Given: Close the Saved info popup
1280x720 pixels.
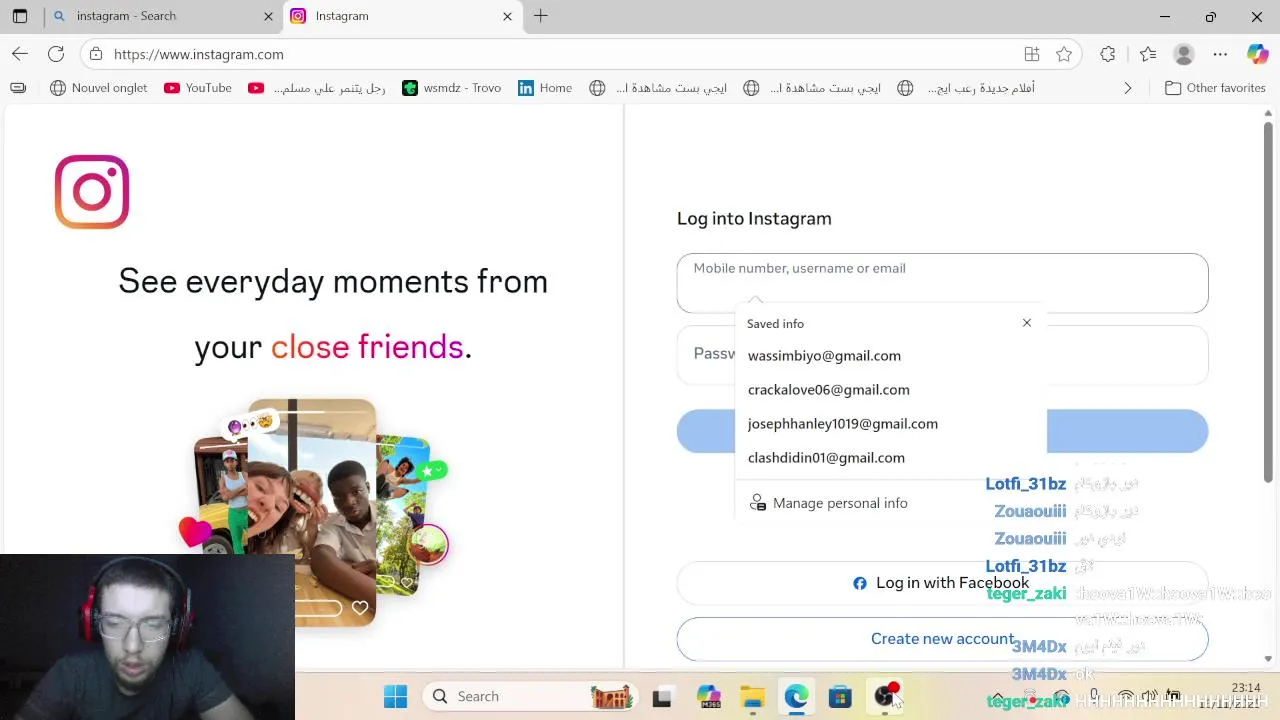Looking at the screenshot, I should (x=1026, y=323).
